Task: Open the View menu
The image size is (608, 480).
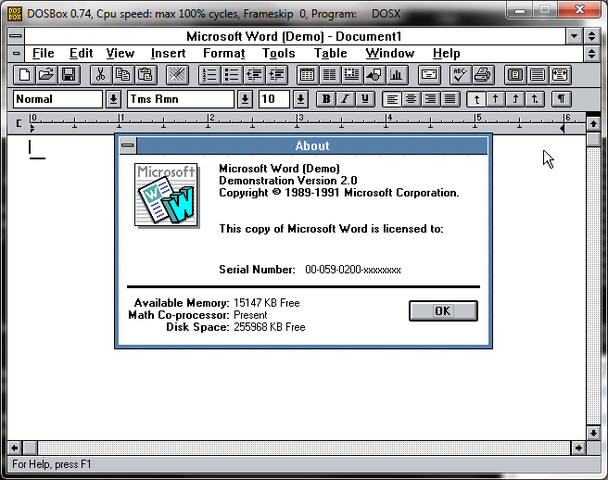Action: (x=120, y=53)
